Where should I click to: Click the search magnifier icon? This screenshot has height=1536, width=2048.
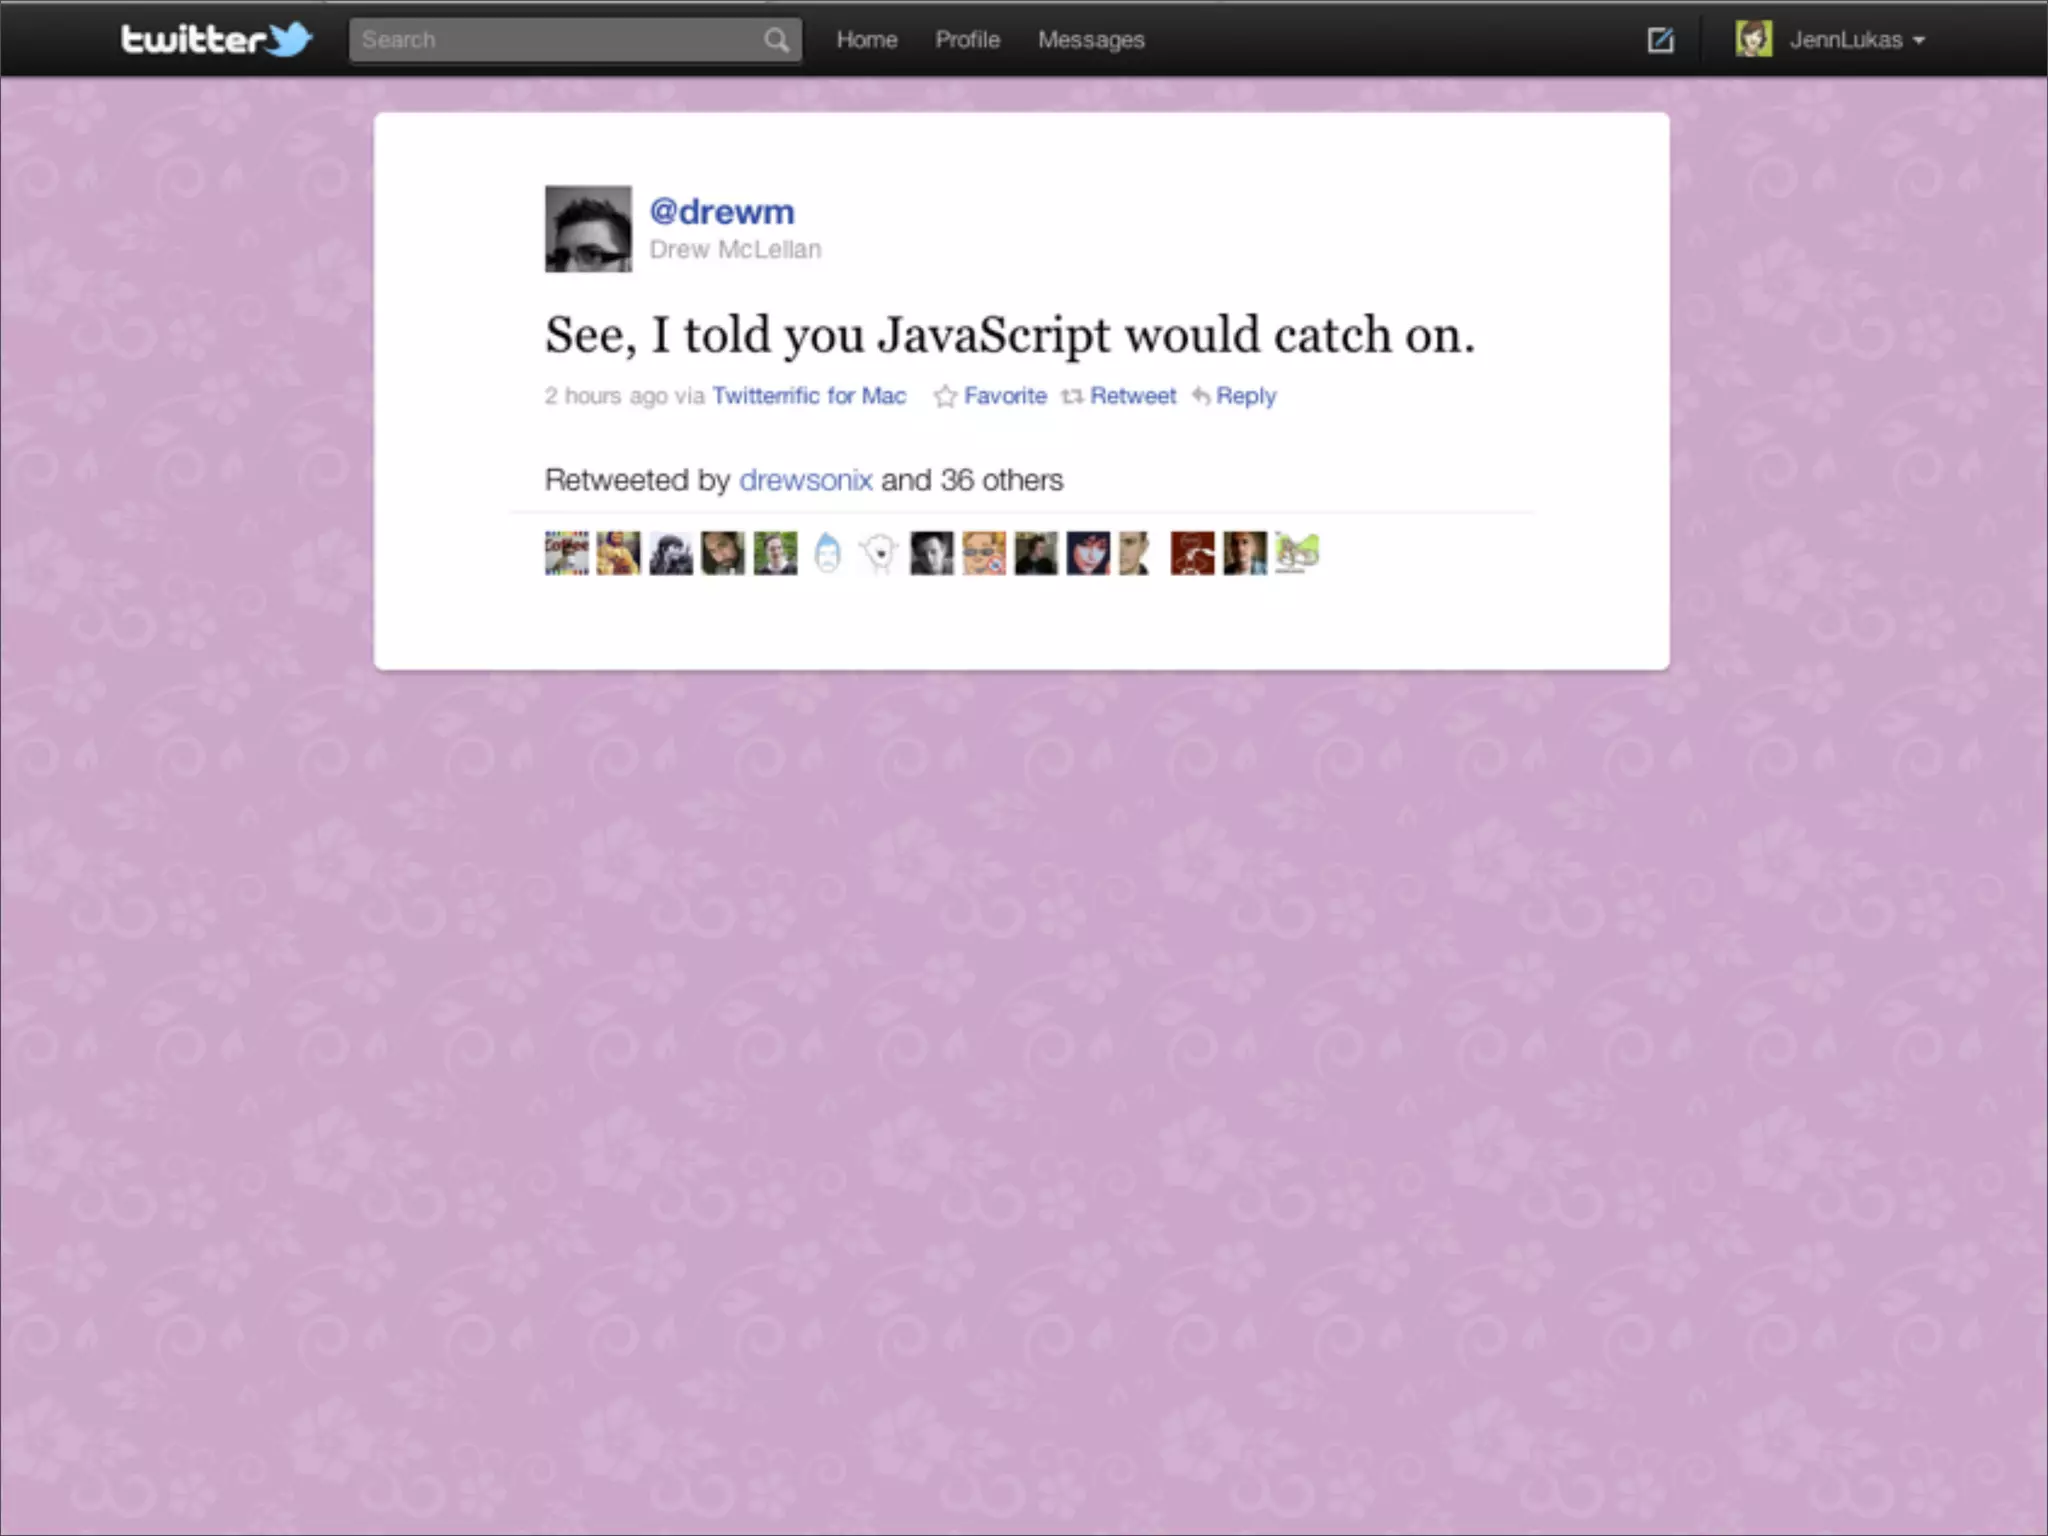776,40
